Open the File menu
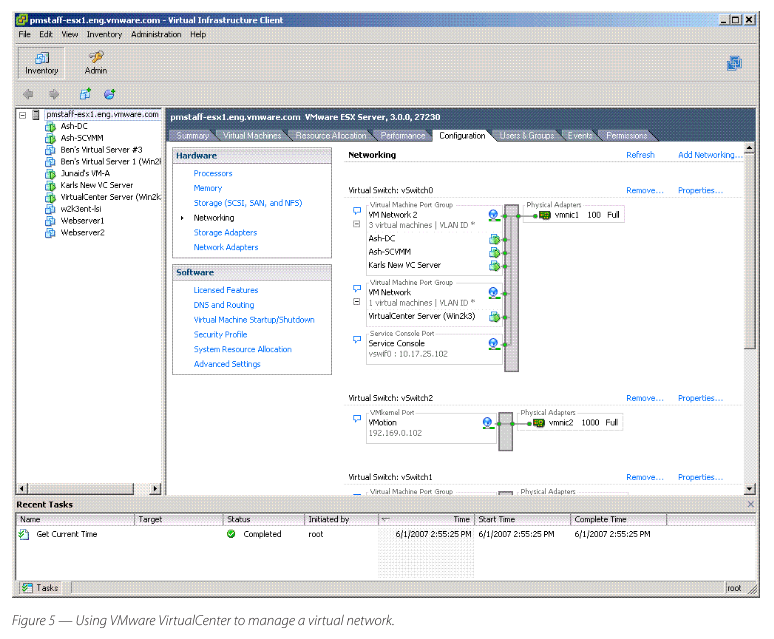This screenshot has height=639, width=774. [x=25, y=35]
